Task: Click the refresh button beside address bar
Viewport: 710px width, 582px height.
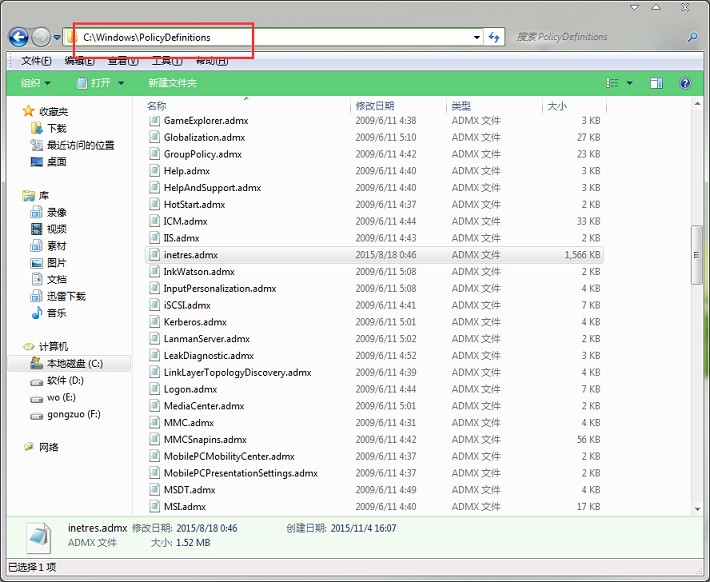Action: tap(494, 38)
